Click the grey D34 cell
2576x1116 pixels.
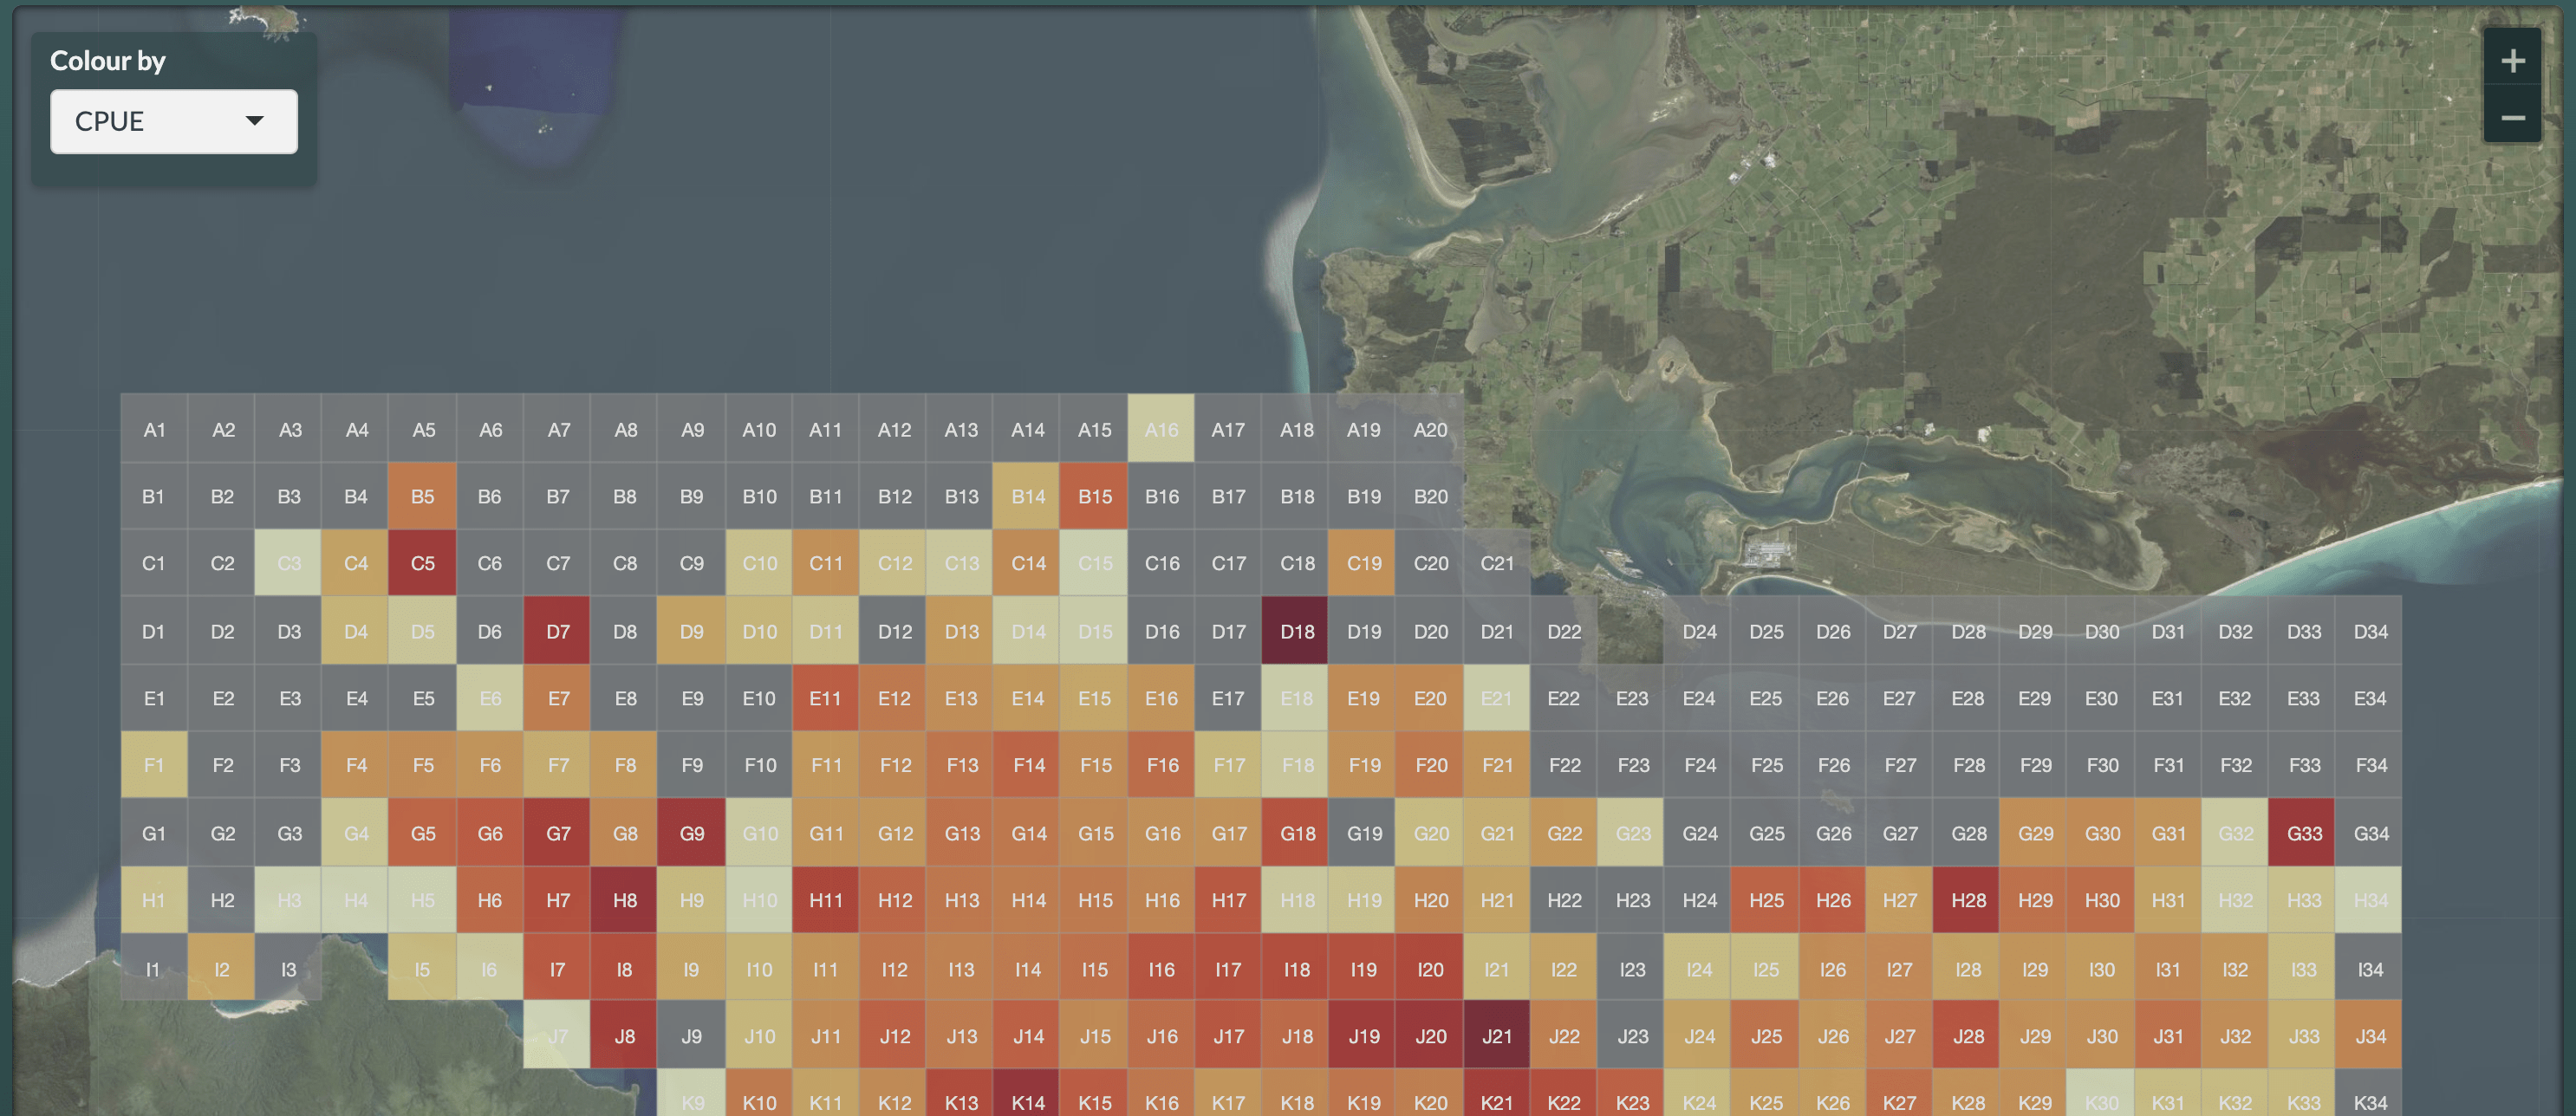[2370, 631]
